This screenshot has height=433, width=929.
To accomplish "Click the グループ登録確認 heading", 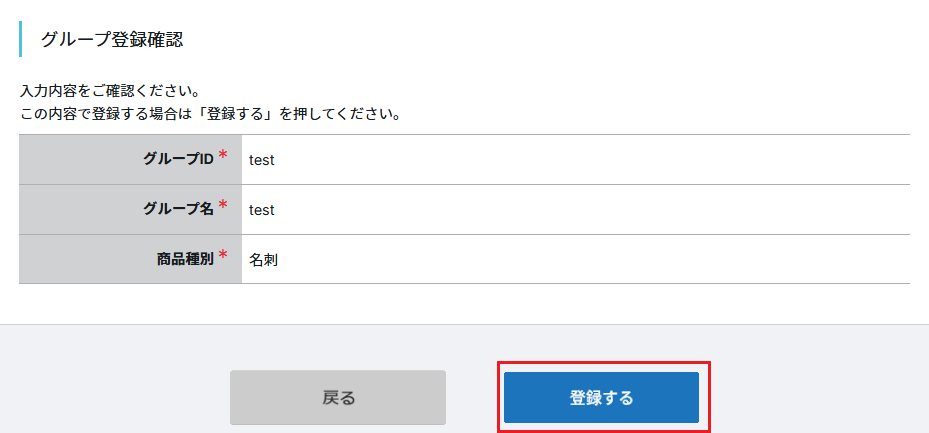I will pyautogui.click(x=111, y=40).
